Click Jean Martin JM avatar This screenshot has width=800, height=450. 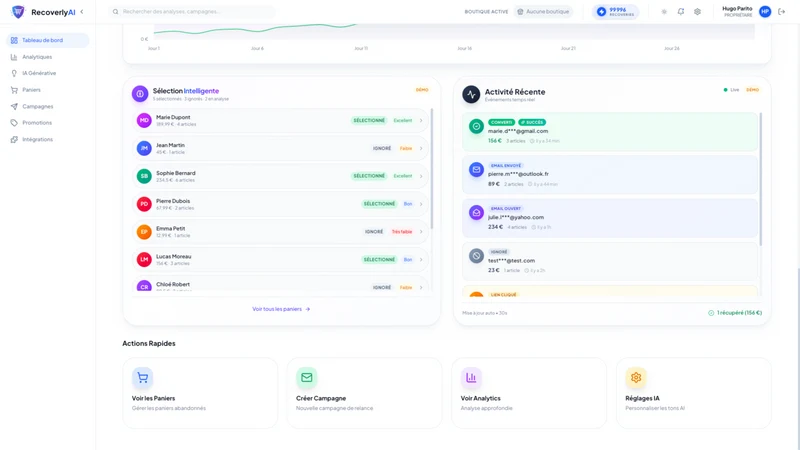pyautogui.click(x=144, y=148)
